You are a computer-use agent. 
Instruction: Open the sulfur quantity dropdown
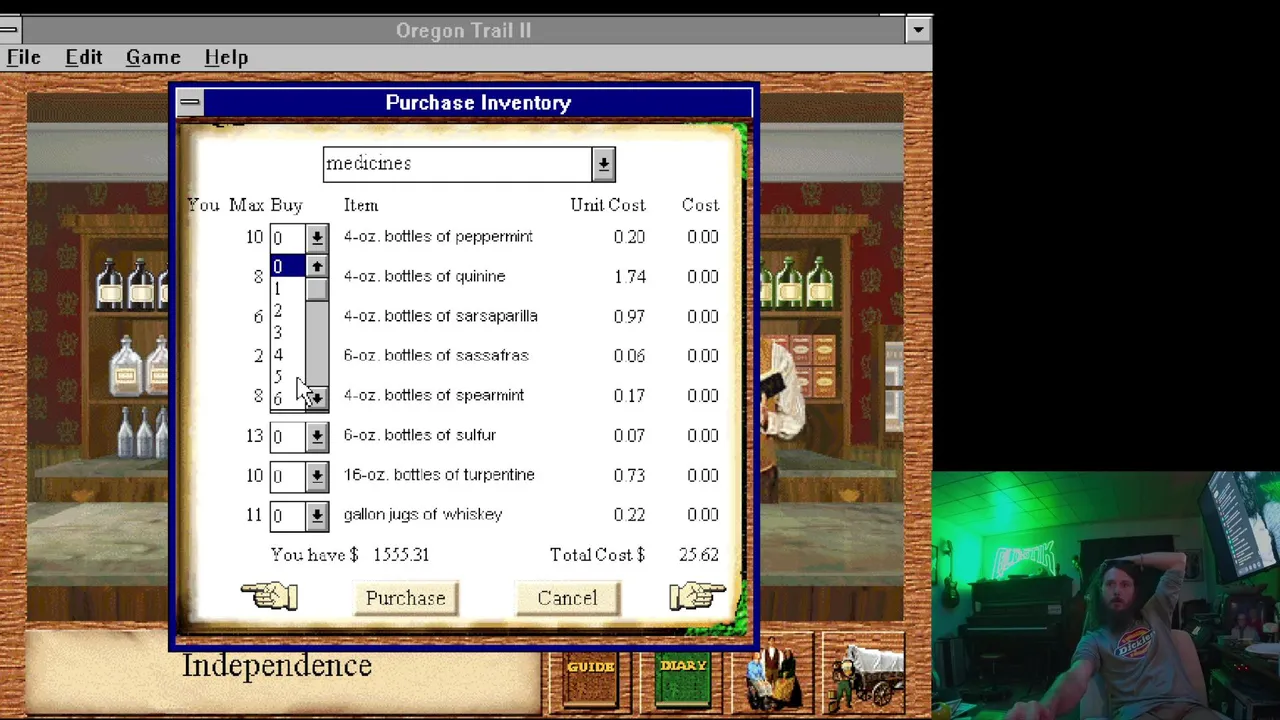pyautogui.click(x=316, y=436)
